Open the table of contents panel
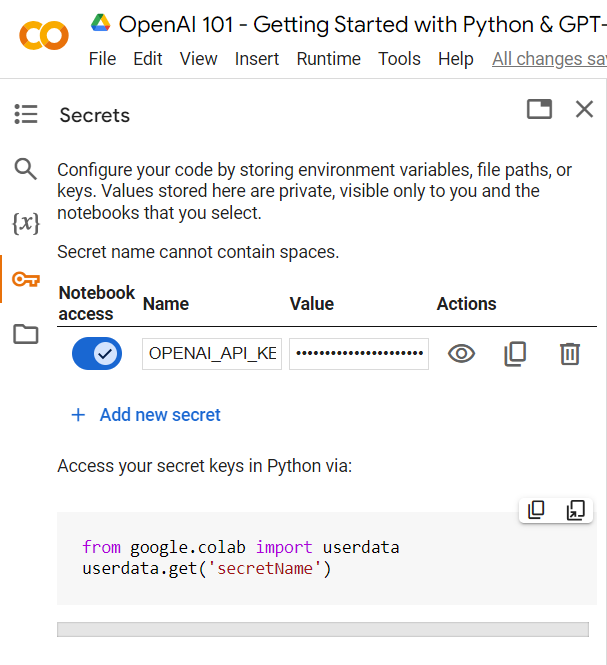Screen dimensions: 607x665 (x=26, y=114)
